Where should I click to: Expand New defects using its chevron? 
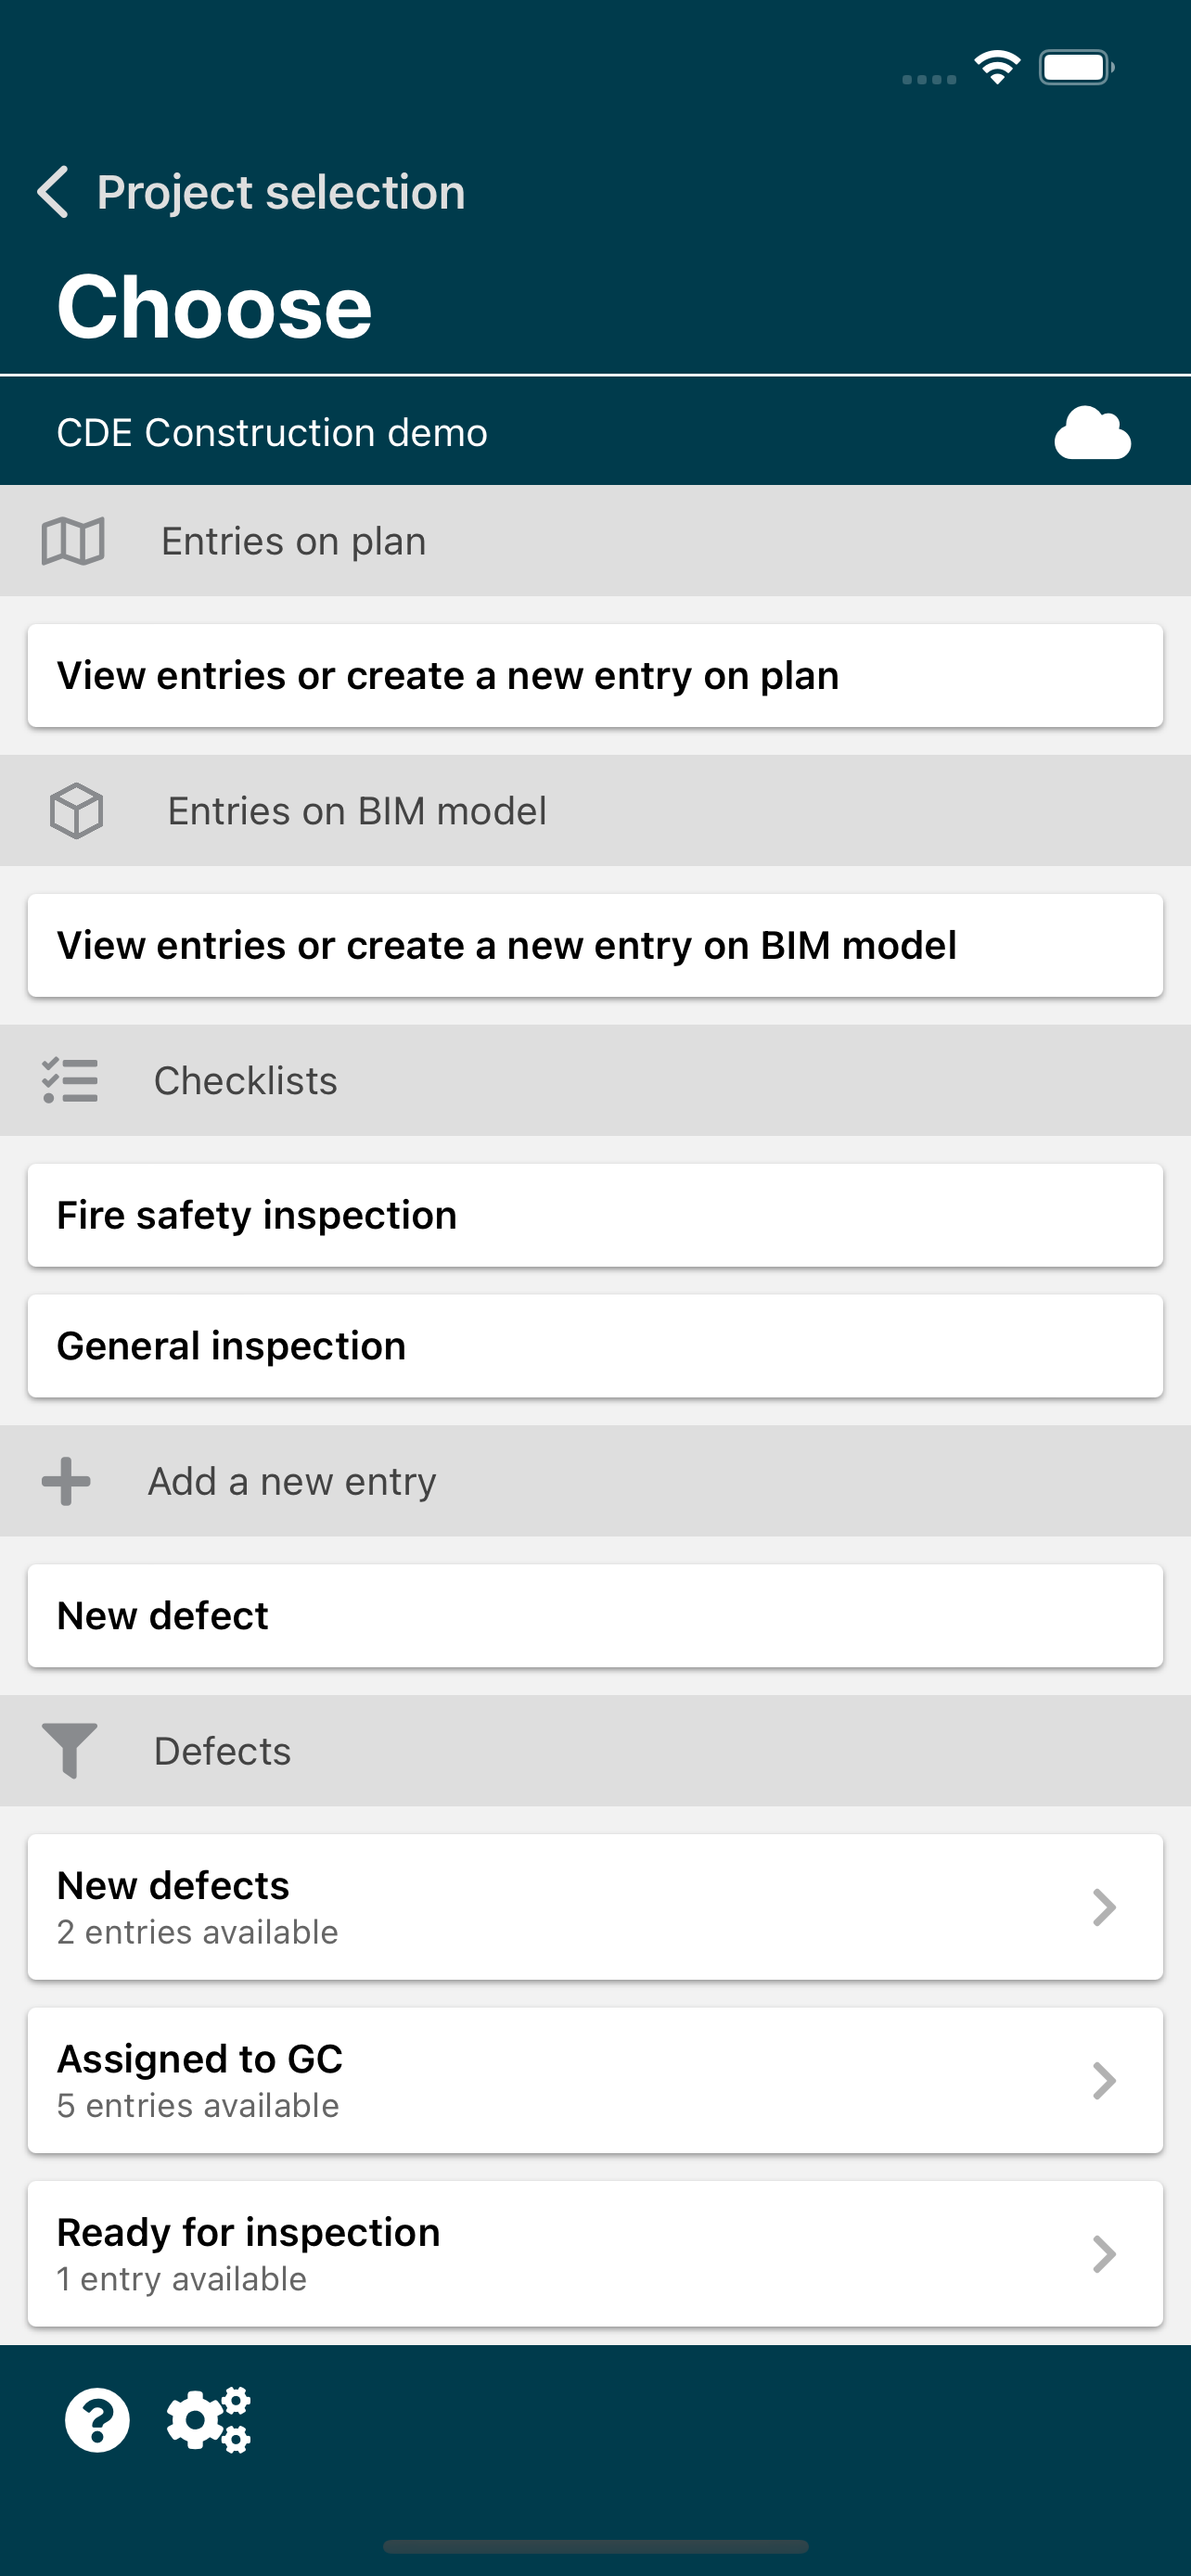pos(1104,1908)
